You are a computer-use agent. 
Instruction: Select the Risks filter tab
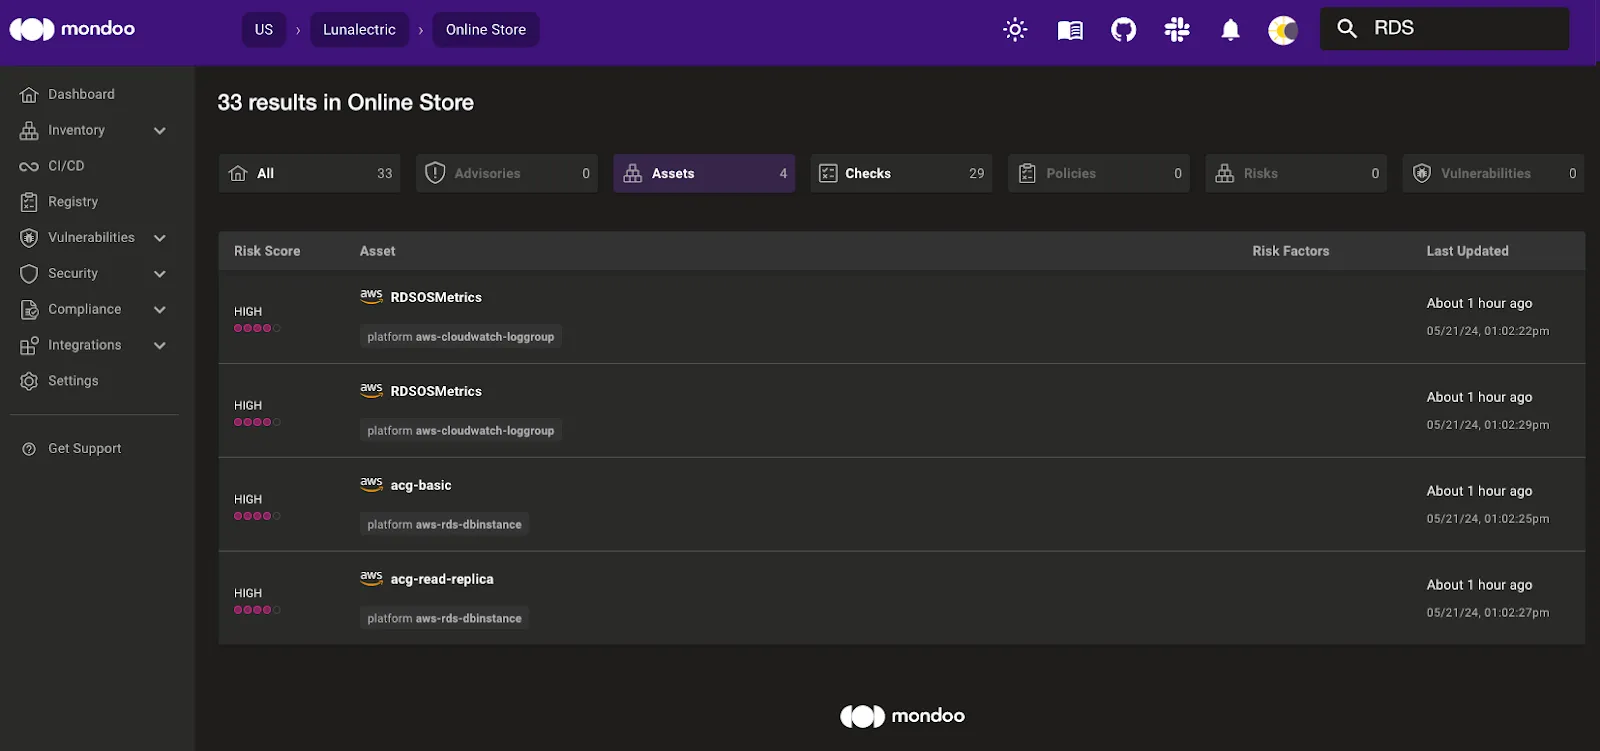point(1296,173)
